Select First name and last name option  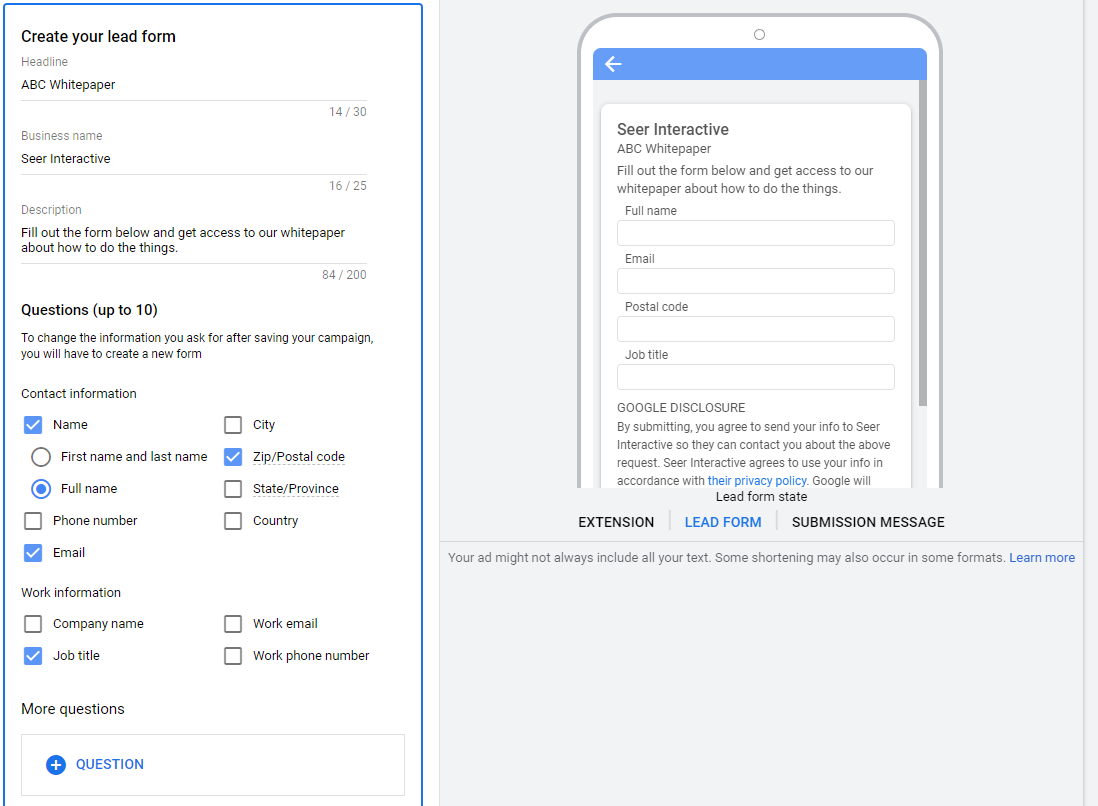click(41, 457)
